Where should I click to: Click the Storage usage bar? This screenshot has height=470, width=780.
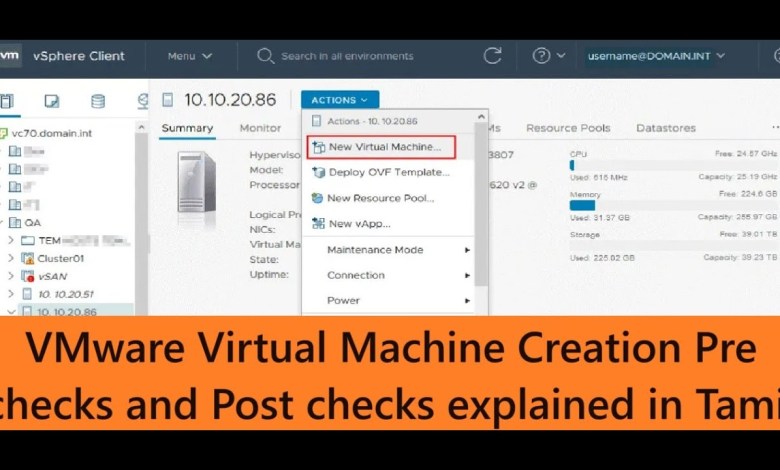click(673, 245)
